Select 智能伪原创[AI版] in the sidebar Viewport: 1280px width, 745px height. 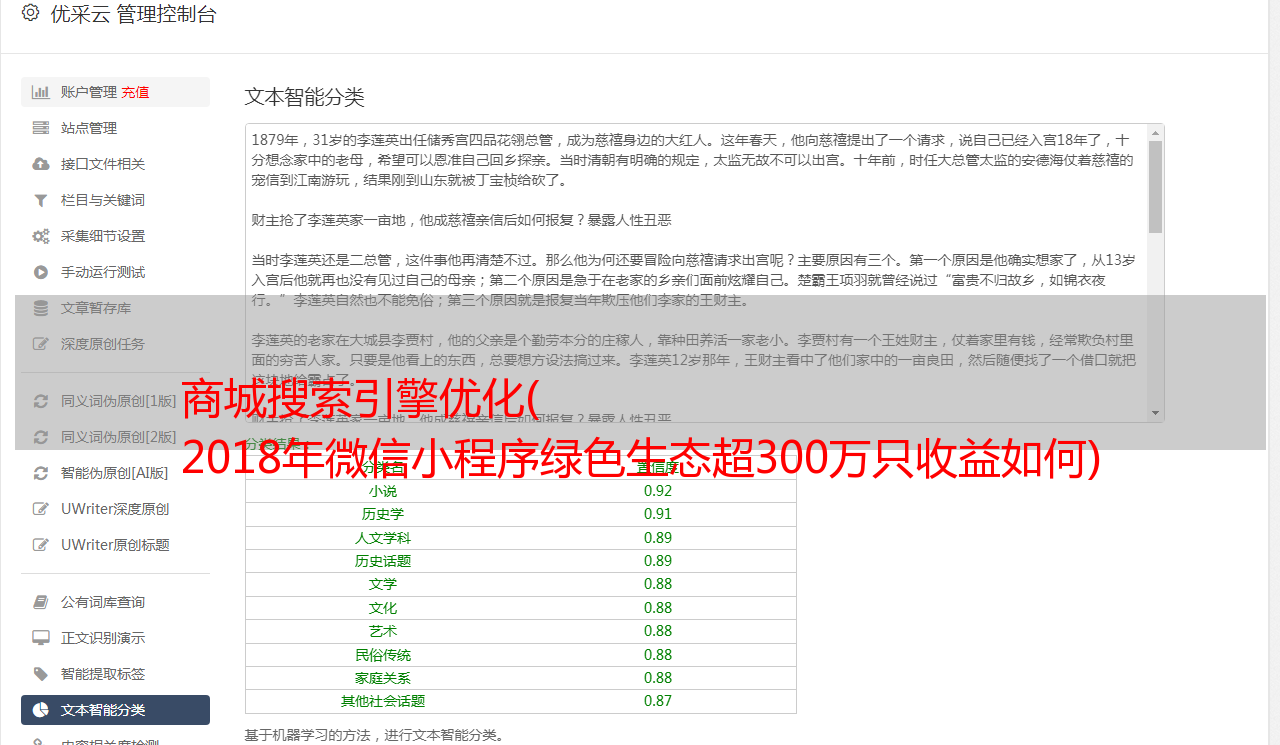[x=115, y=473]
